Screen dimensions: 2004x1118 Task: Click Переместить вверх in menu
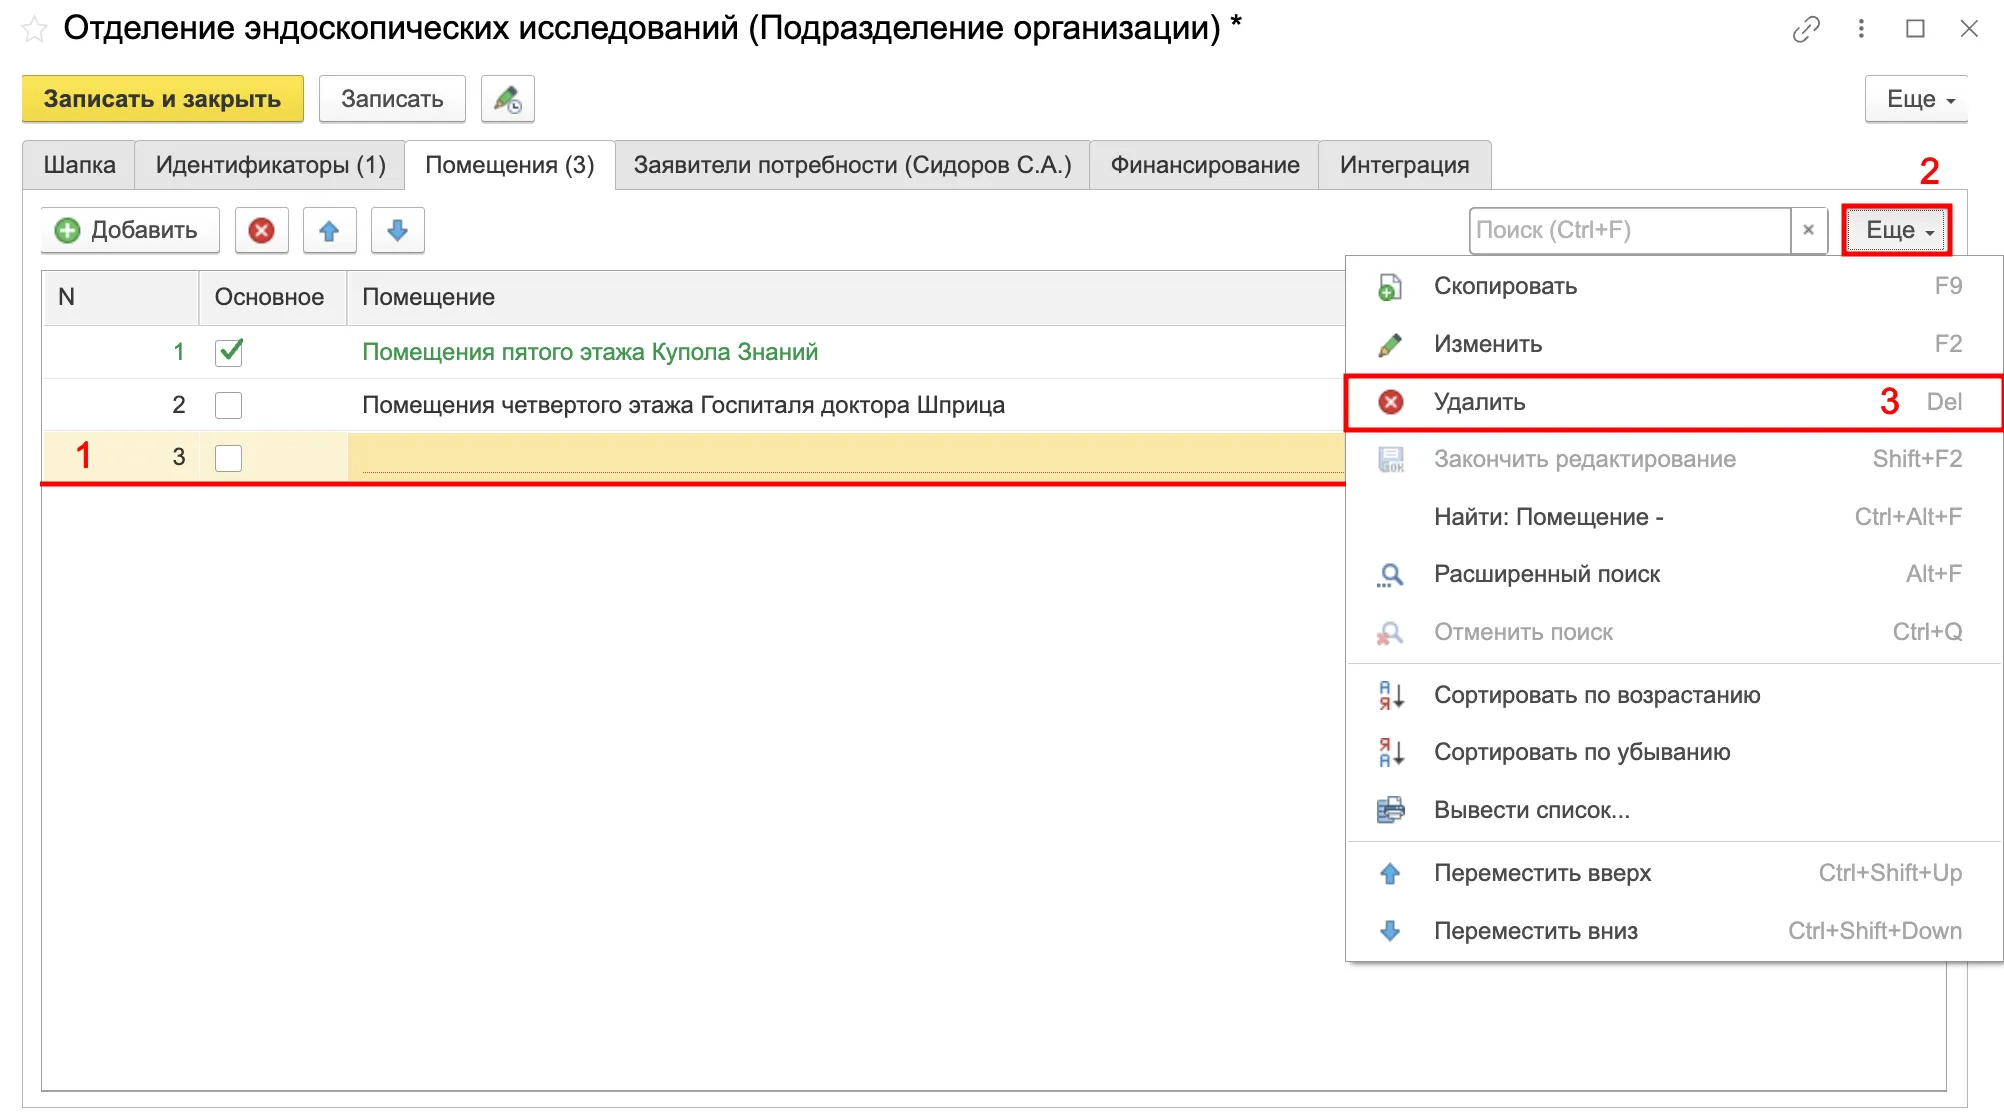tap(1674, 873)
